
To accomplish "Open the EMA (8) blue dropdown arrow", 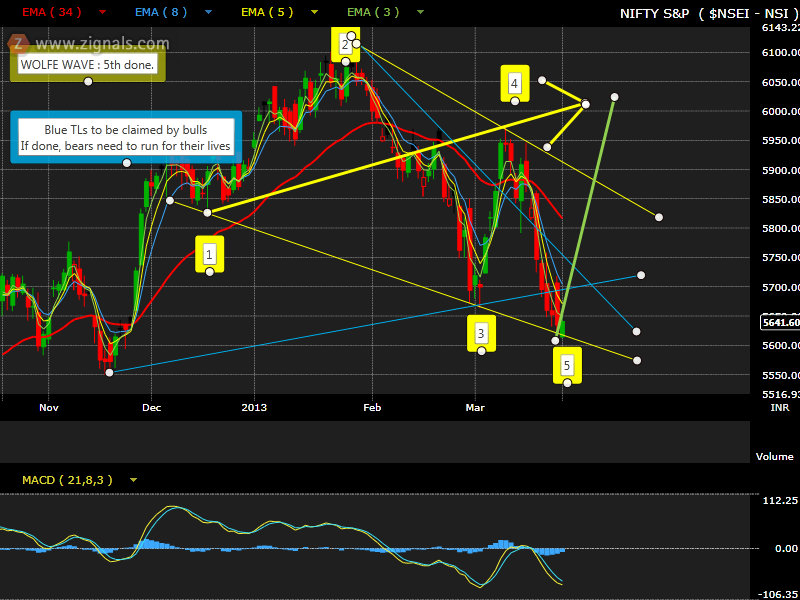I will pos(208,12).
